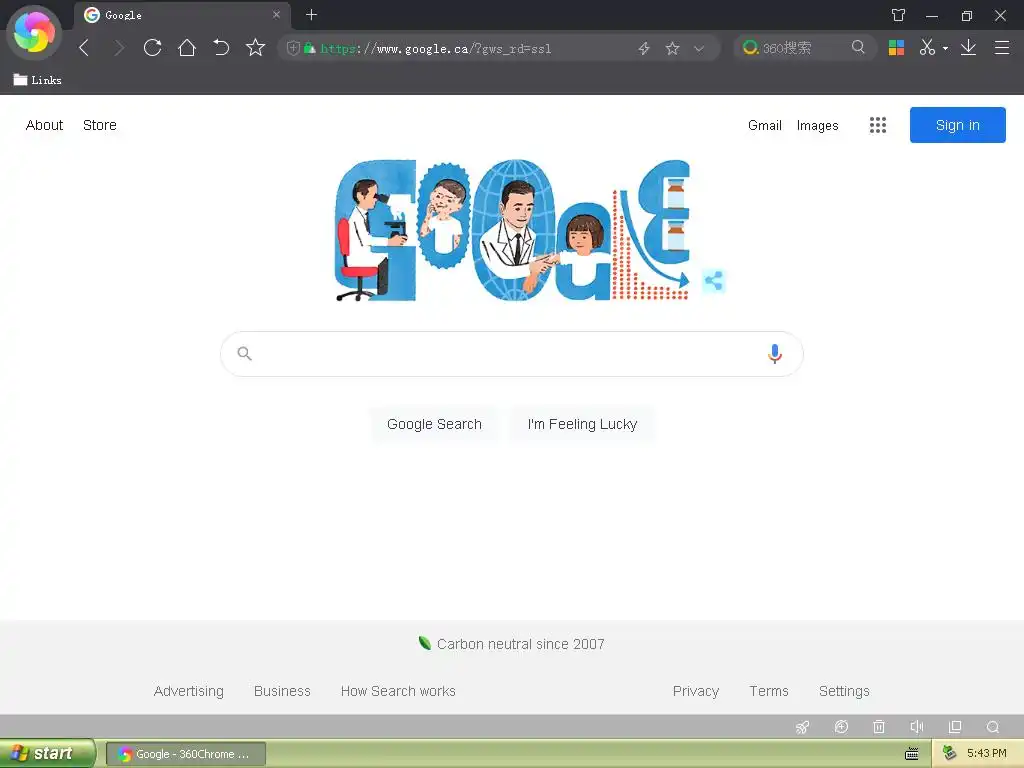Click the 360 search box

(x=803, y=48)
